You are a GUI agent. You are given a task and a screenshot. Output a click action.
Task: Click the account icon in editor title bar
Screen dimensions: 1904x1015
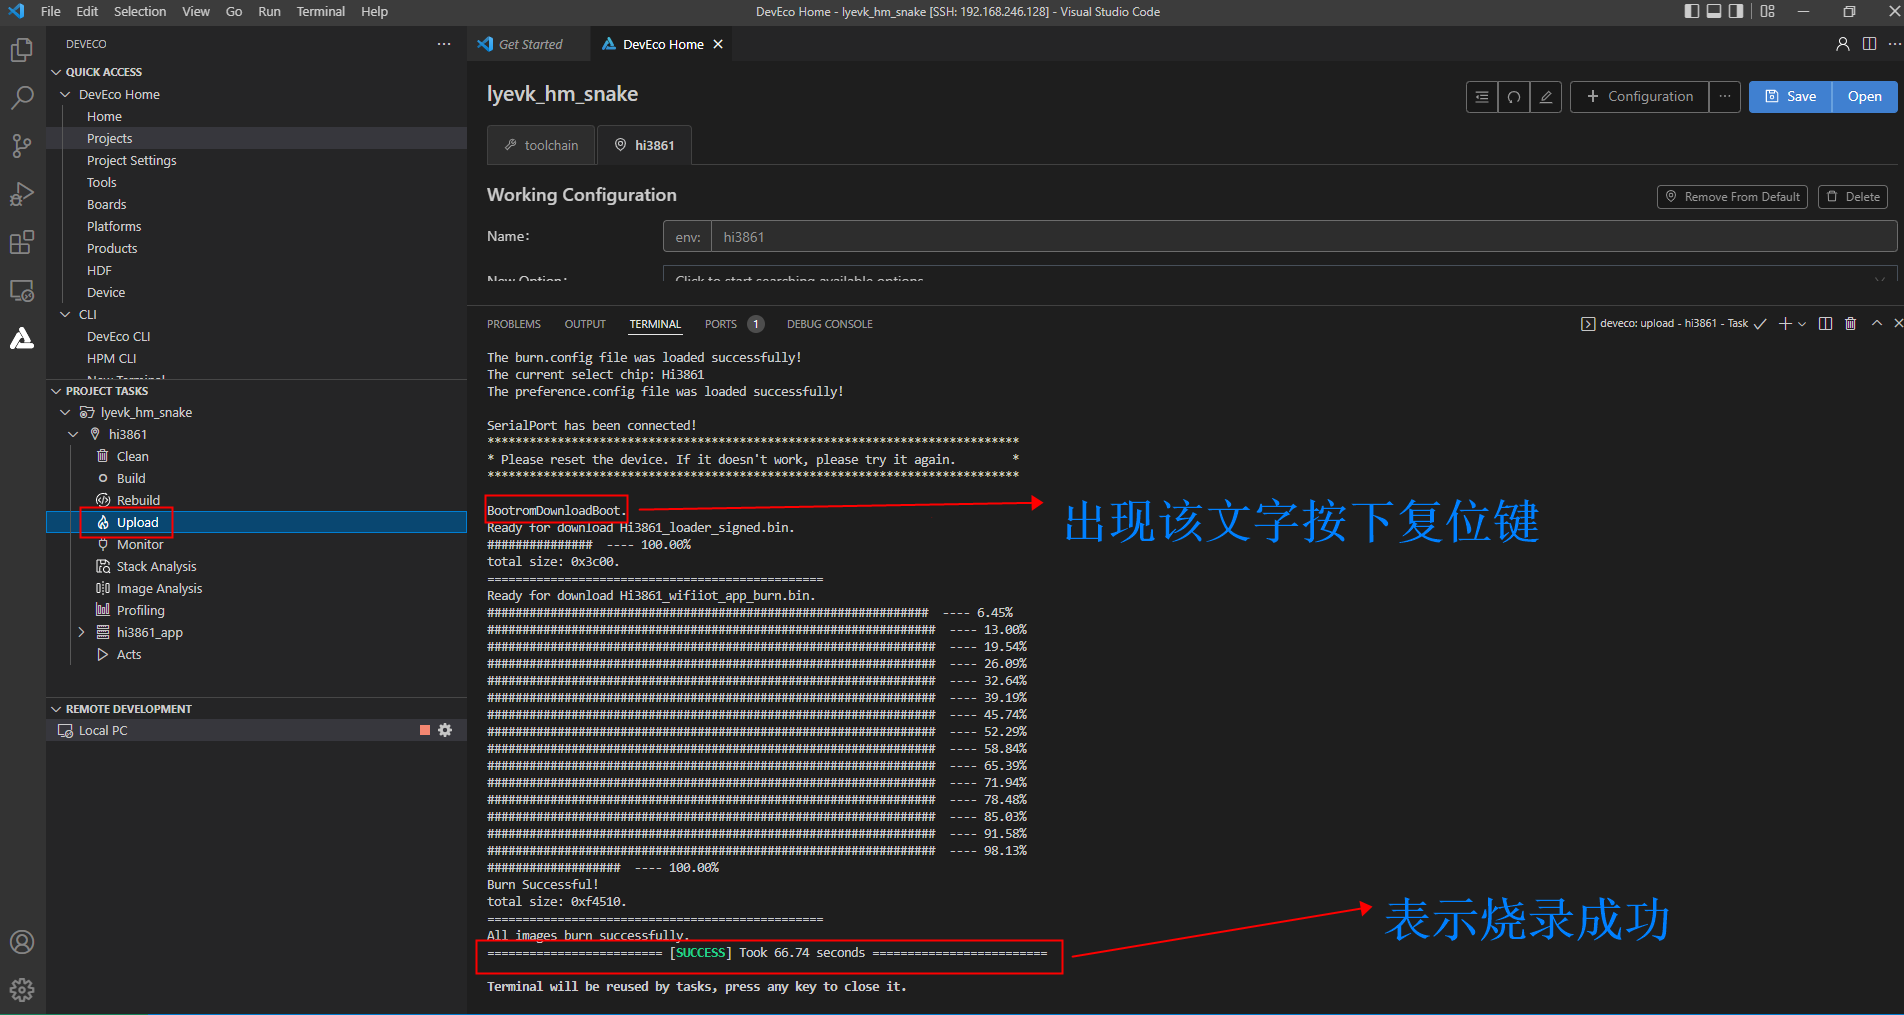pos(1843,44)
